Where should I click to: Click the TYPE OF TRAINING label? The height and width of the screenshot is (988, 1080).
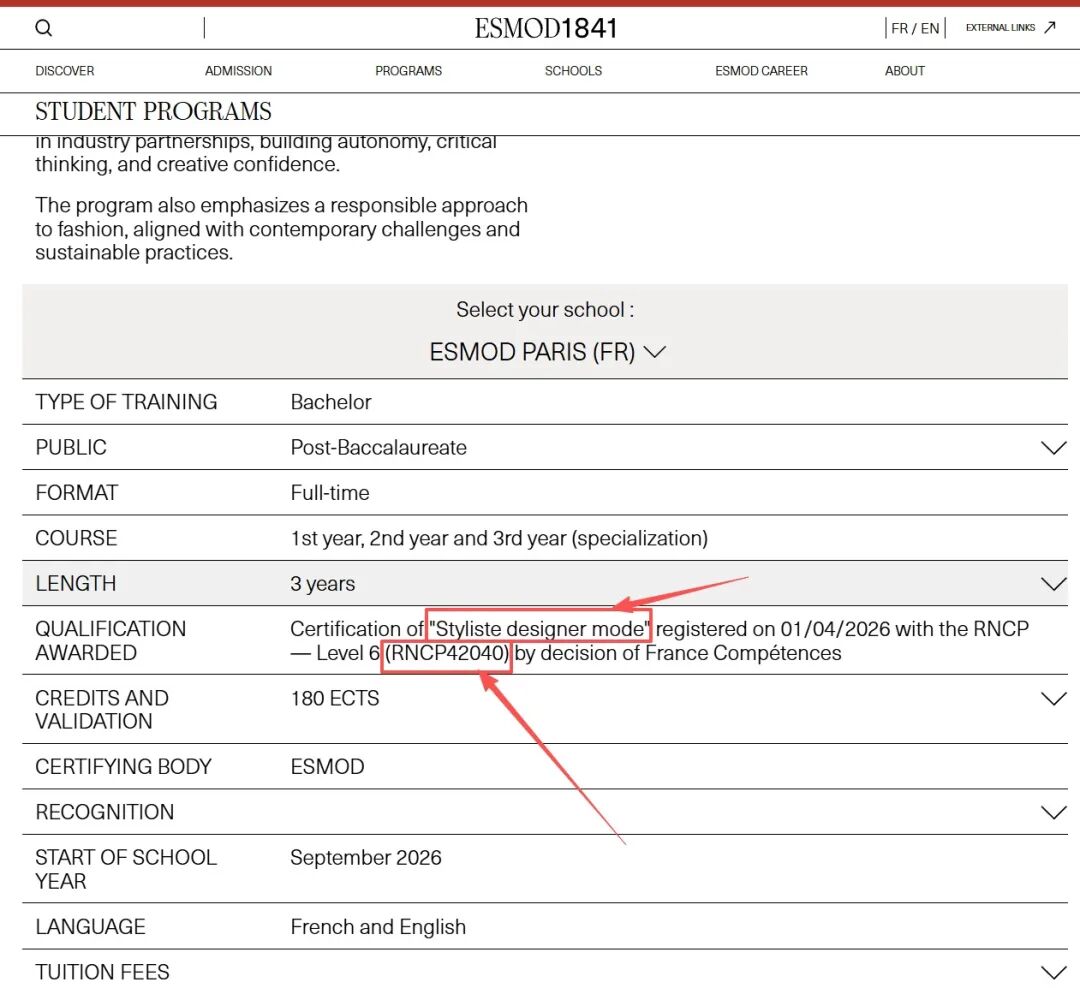point(126,402)
